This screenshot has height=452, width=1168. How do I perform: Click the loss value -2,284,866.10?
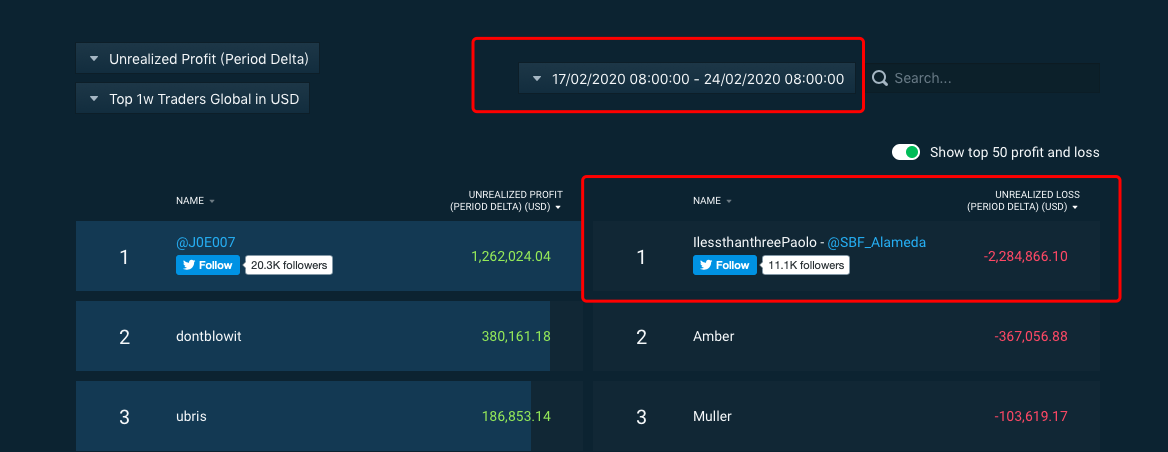tap(1026, 257)
